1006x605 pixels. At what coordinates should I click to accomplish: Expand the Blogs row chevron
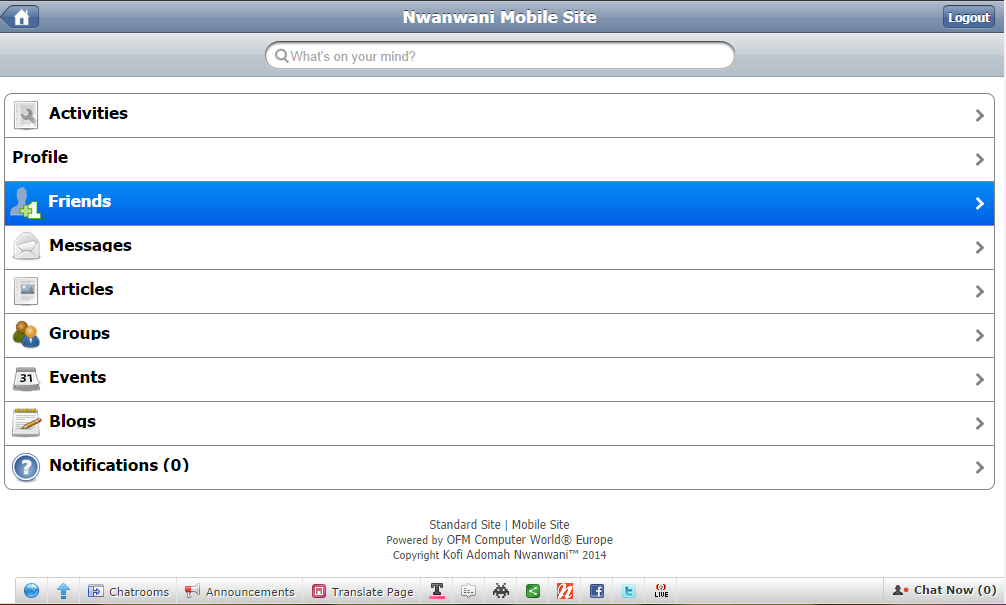[980, 423]
